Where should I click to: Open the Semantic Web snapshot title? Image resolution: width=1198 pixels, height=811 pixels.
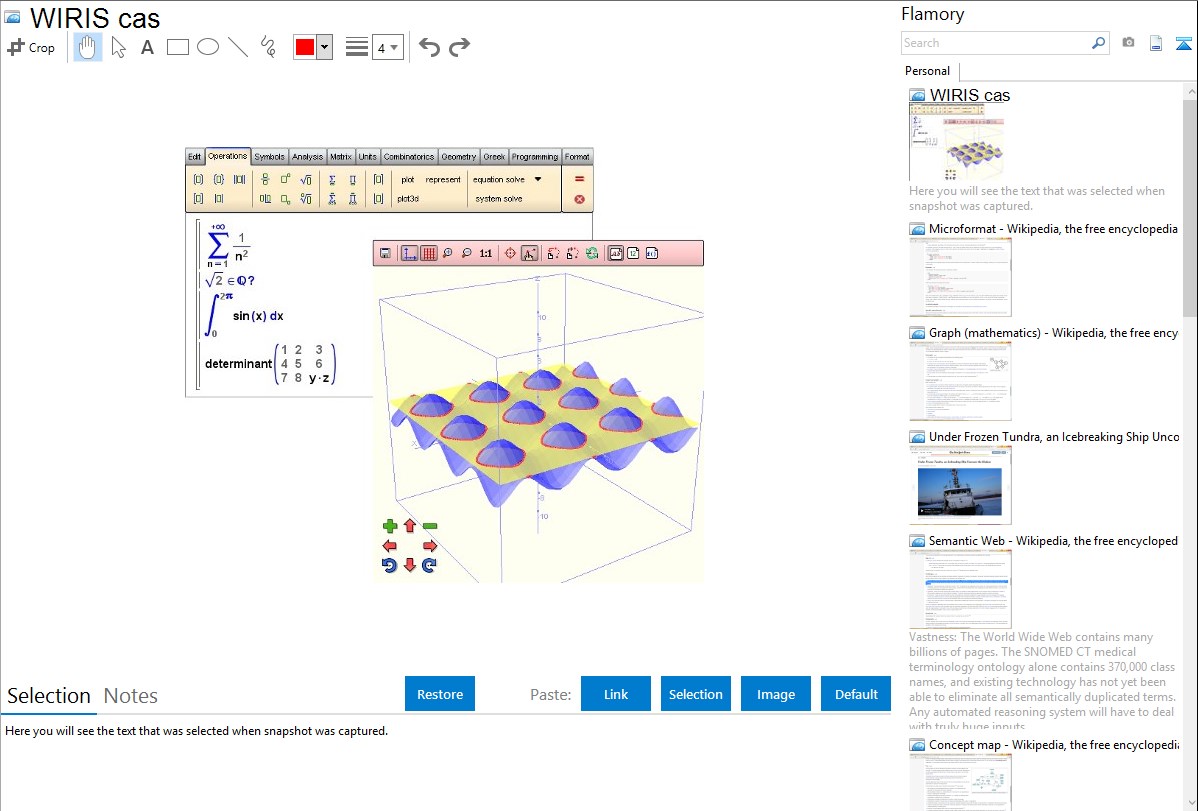pyautogui.click(x=1053, y=540)
